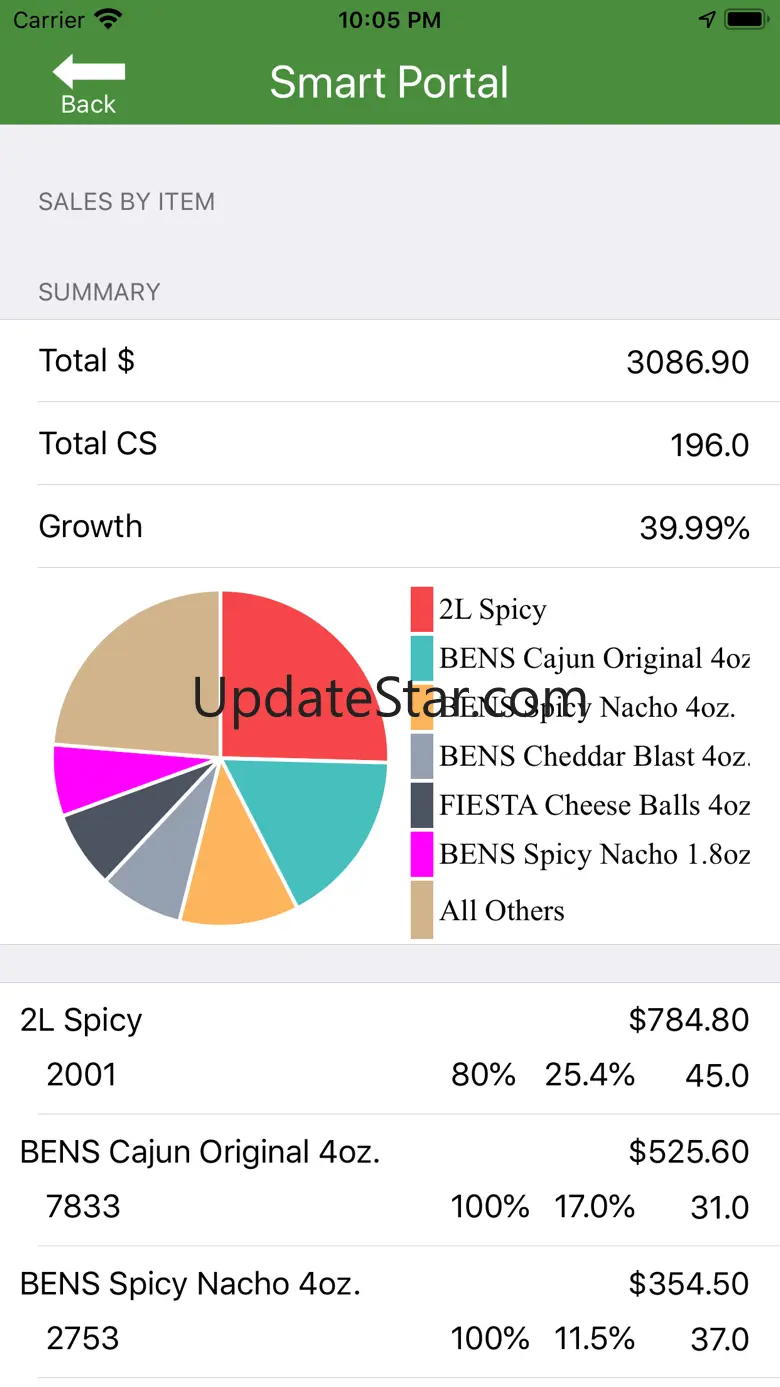Tap the Back arrow icon

pyautogui.click(x=89, y=72)
